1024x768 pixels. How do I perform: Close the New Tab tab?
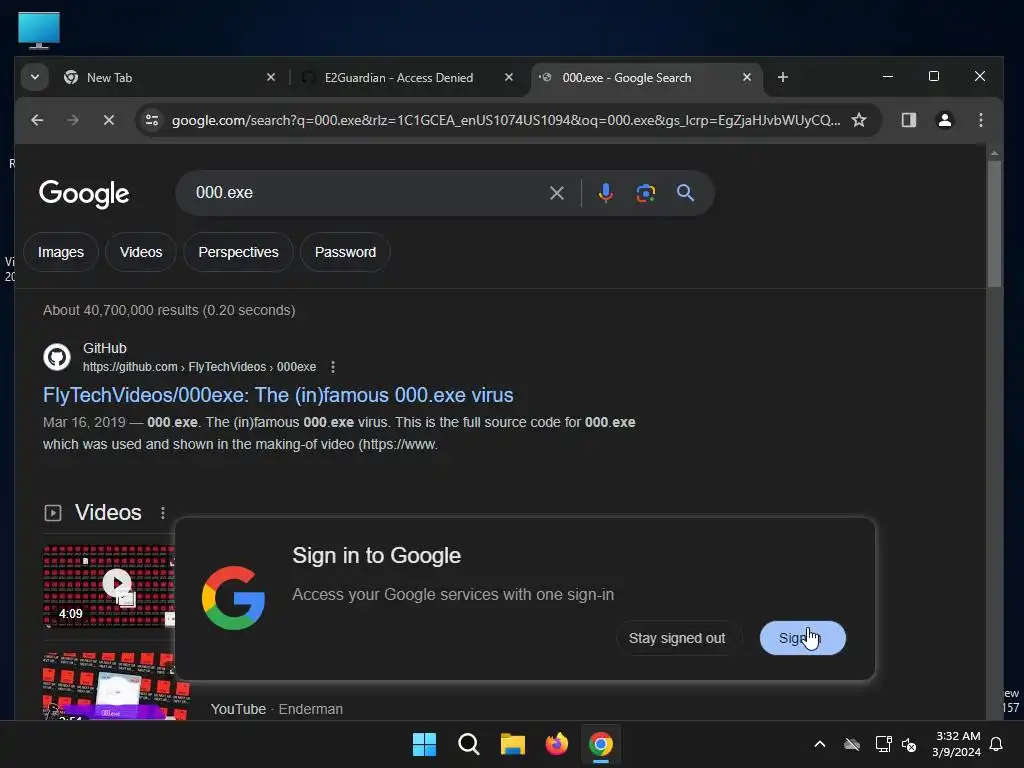271,77
